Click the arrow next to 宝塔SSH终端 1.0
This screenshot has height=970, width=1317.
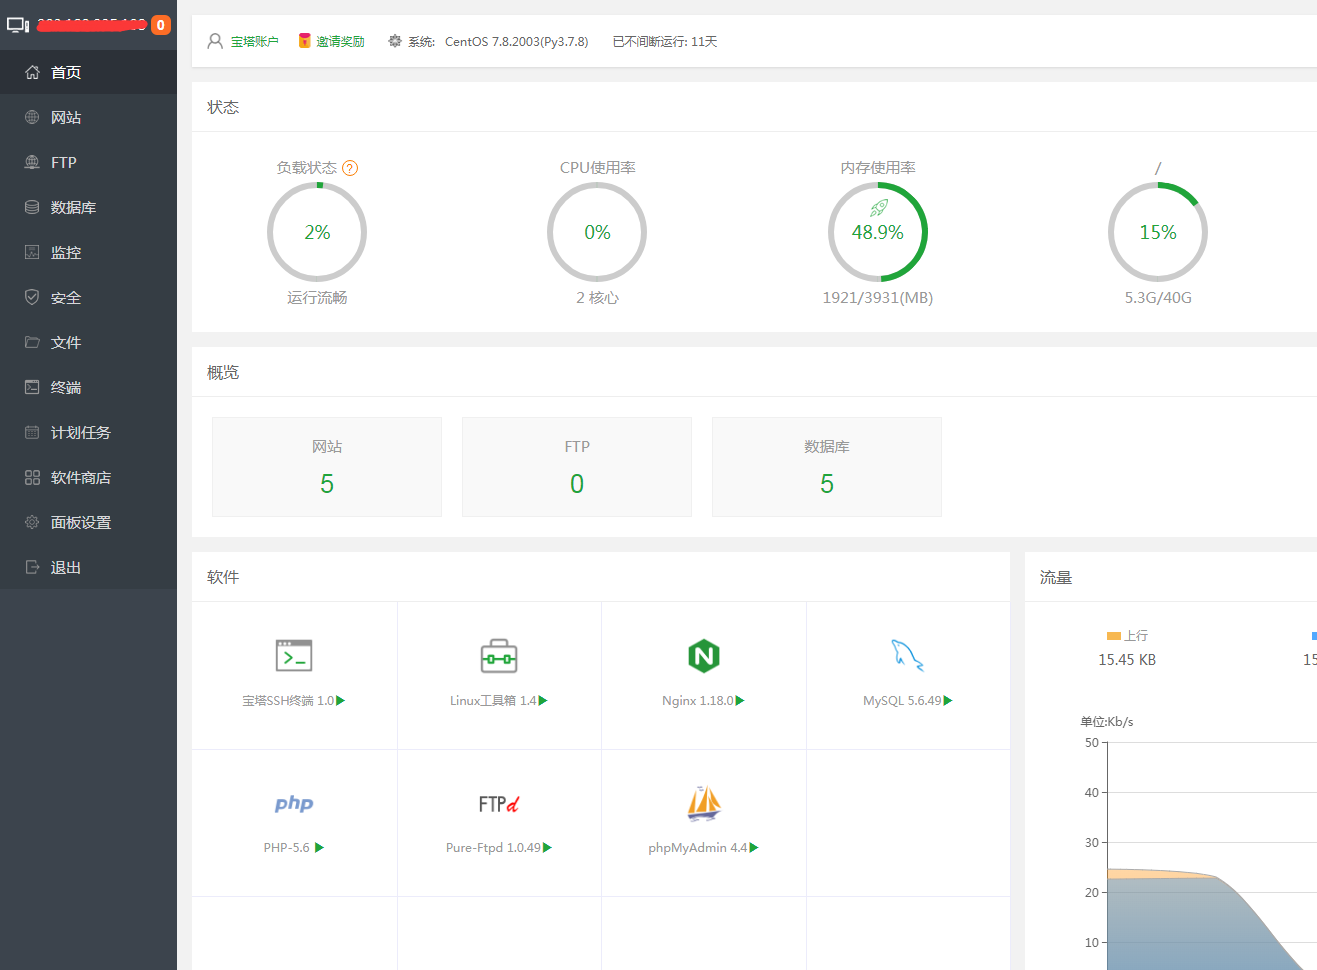coord(341,701)
